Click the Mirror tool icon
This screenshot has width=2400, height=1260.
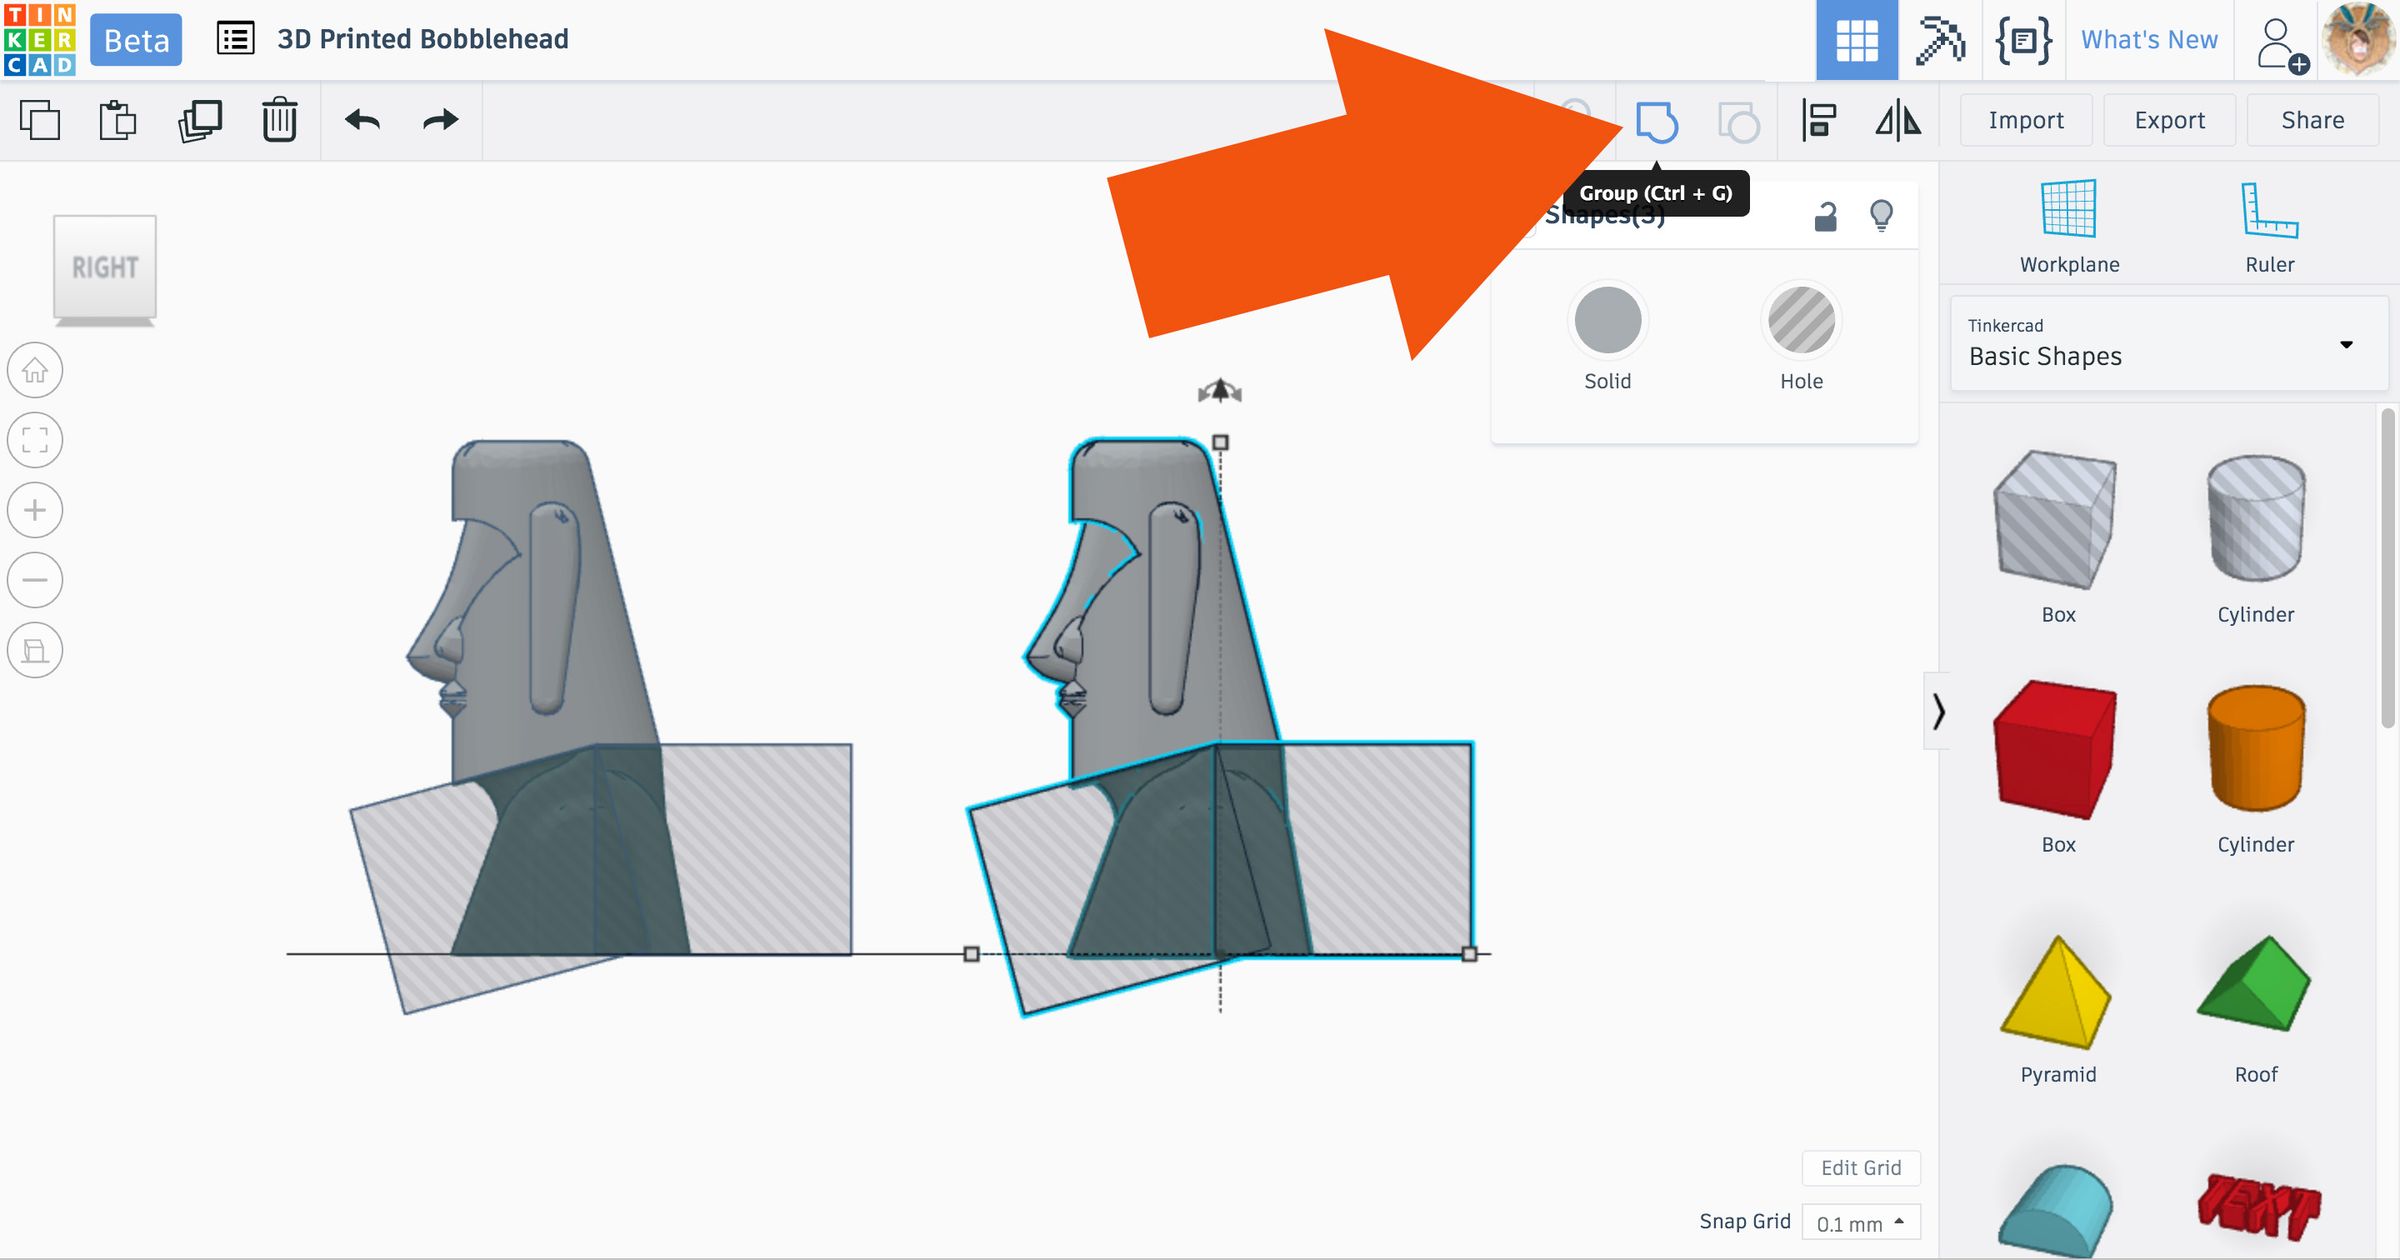(1897, 121)
